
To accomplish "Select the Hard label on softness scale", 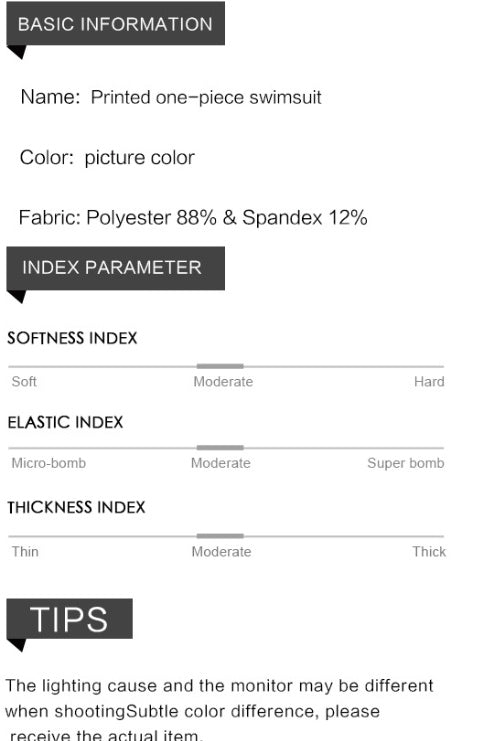I will [429, 381].
